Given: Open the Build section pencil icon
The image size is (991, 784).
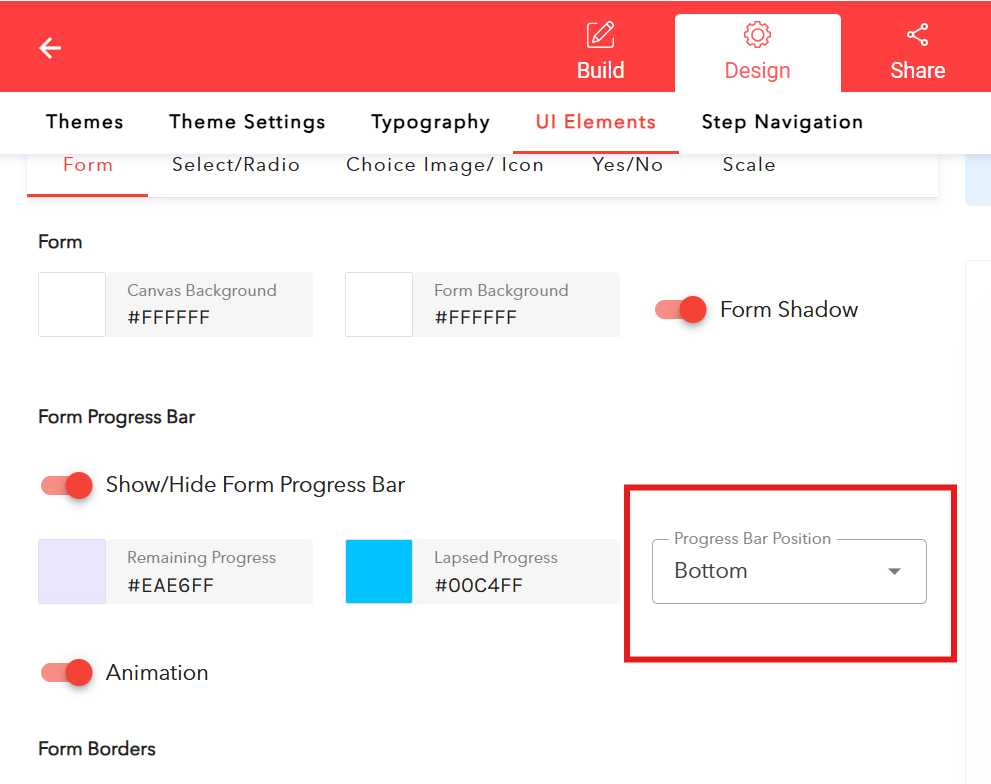Looking at the screenshot, I should pos(600,35).
